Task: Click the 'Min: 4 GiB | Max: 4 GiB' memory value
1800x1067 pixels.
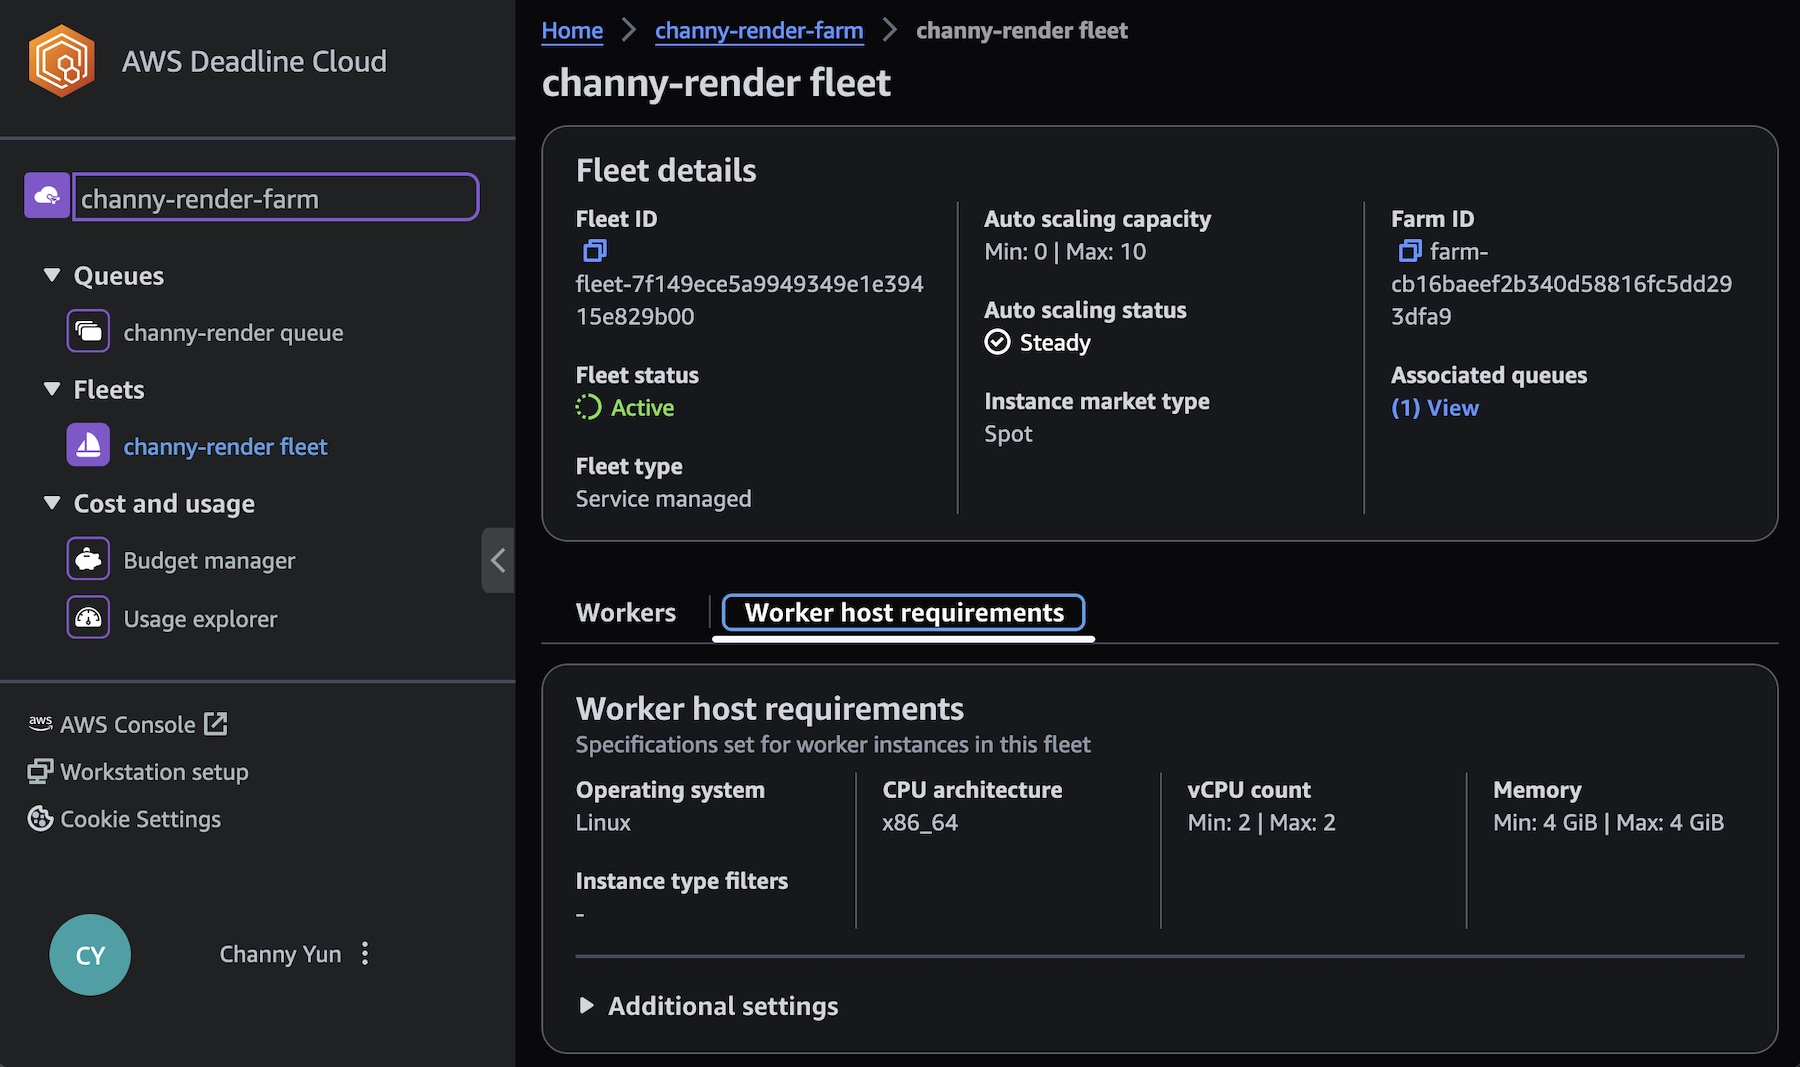Action: point(1608,822)
